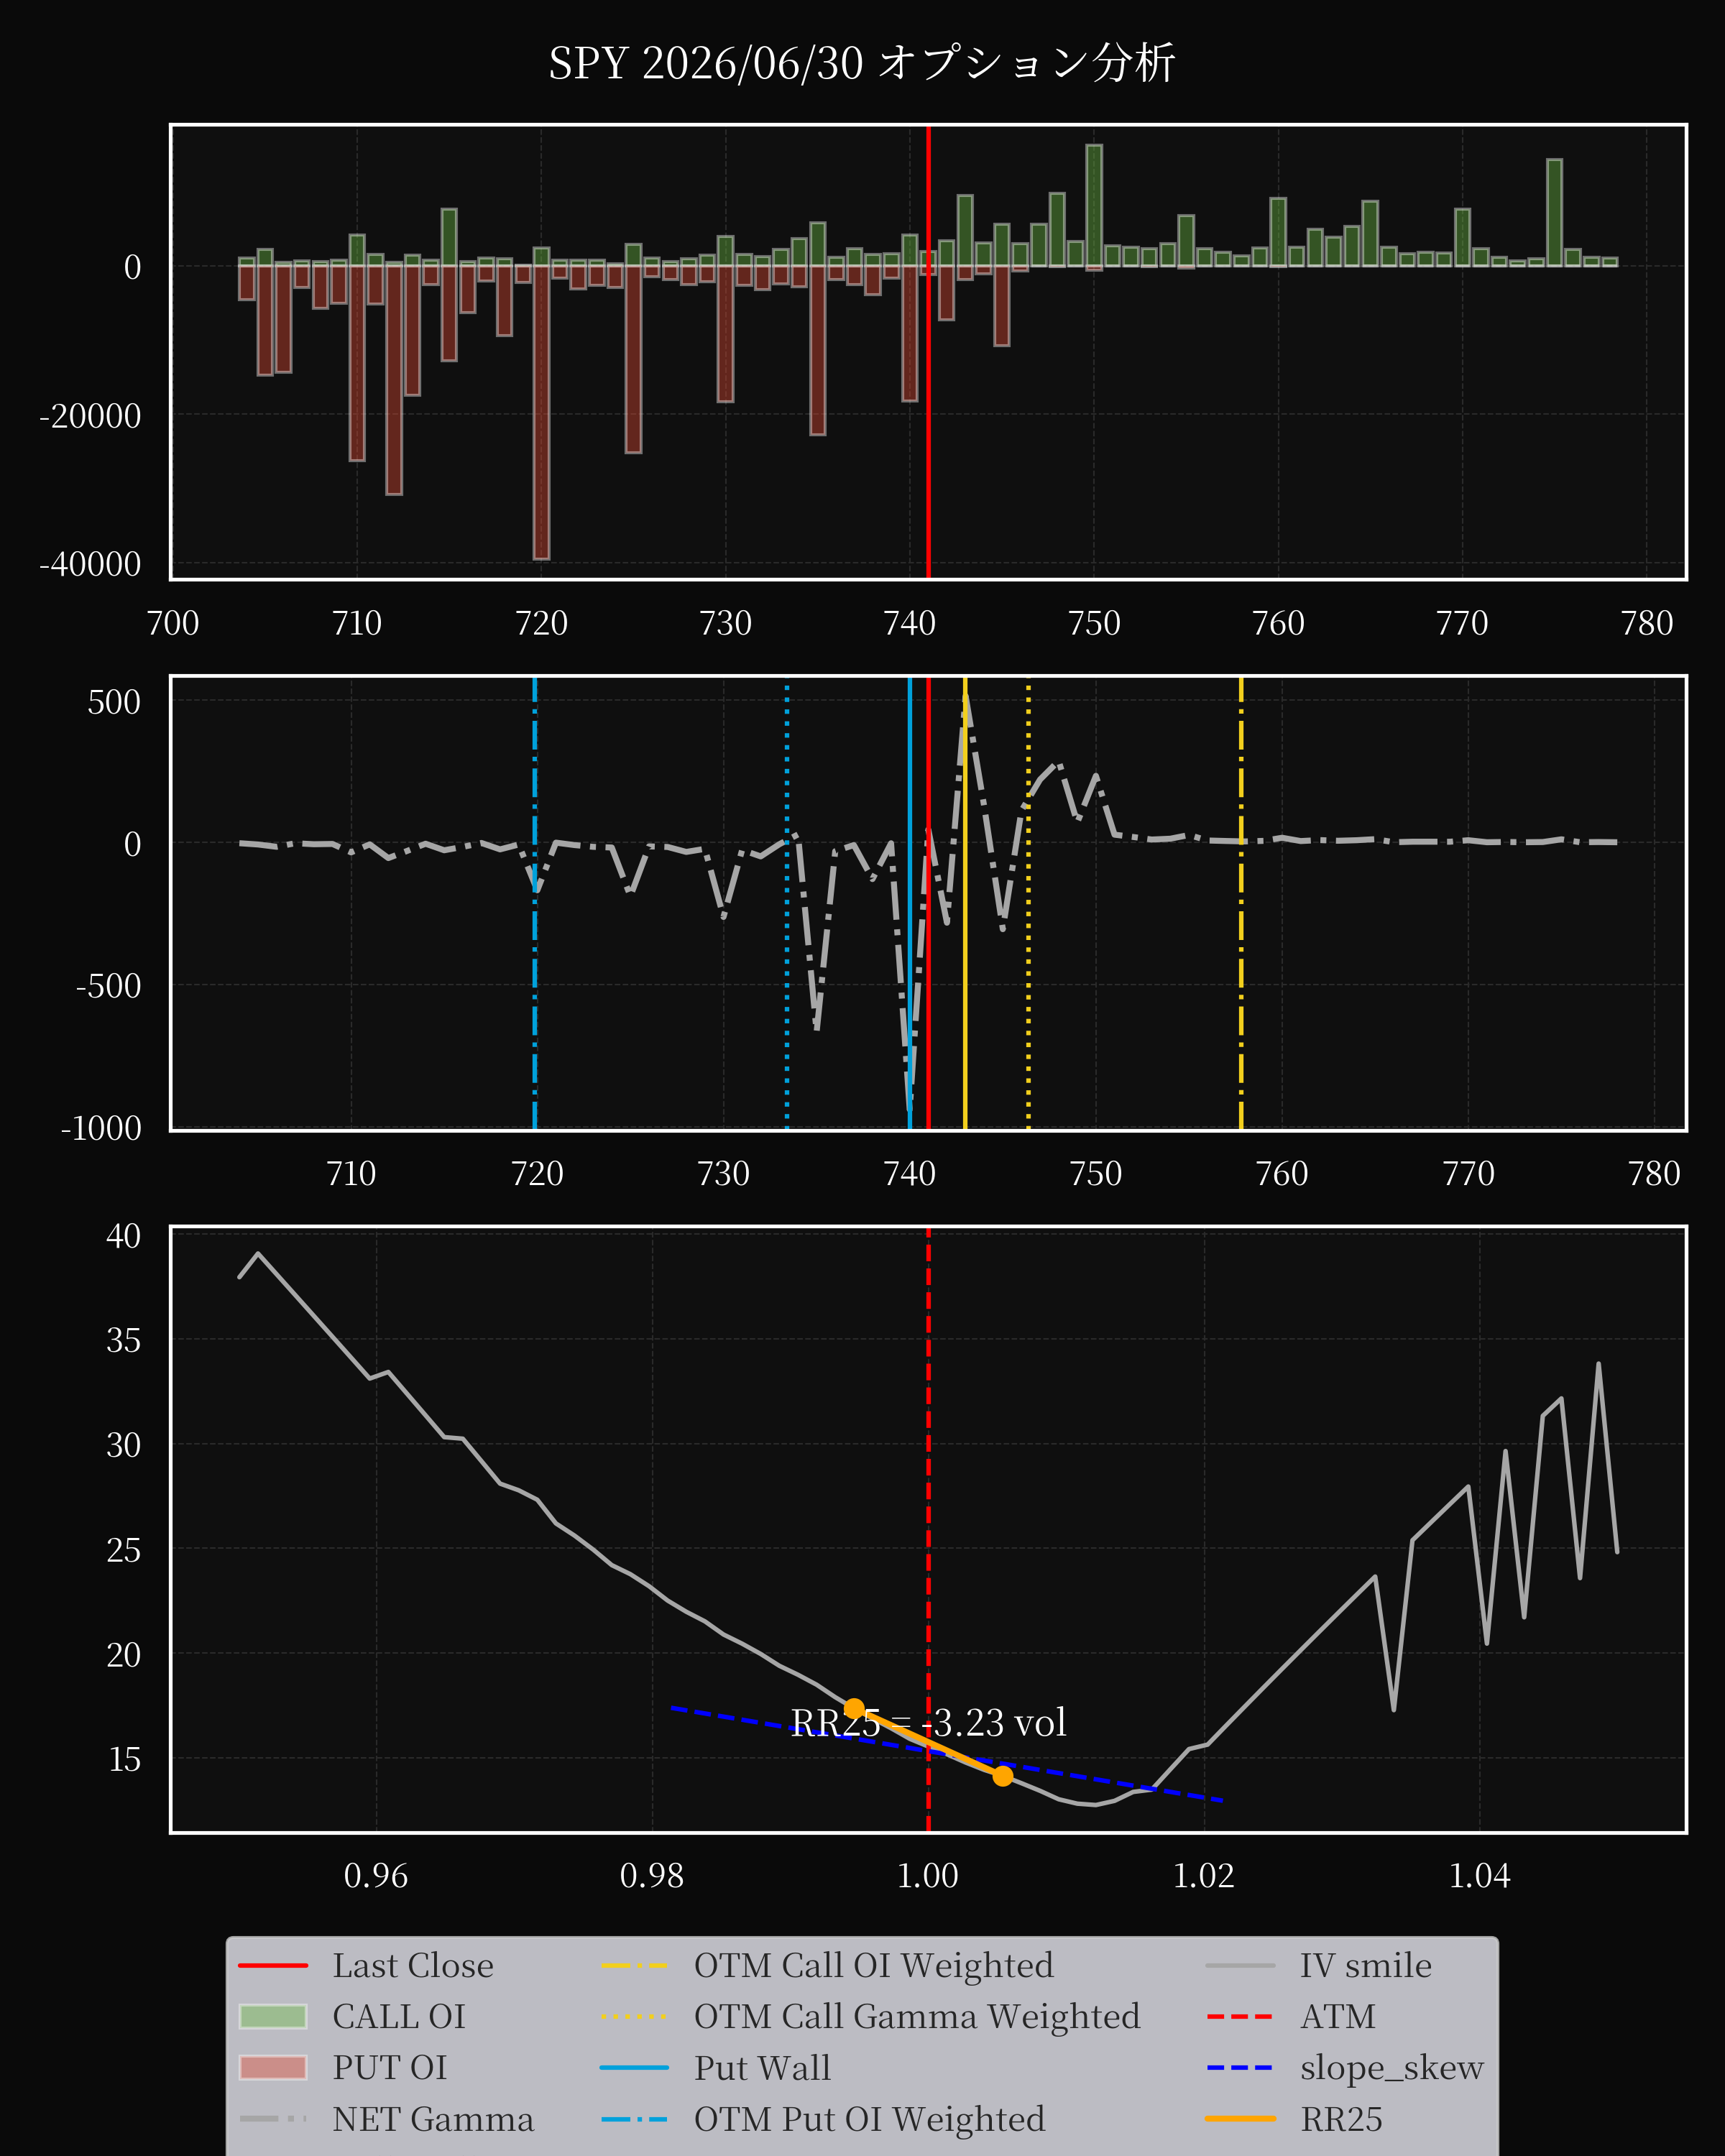Screen dimensions: 1725x2156
Task: Click the tallest call OI bar at strike 750
Action: 1094,205
